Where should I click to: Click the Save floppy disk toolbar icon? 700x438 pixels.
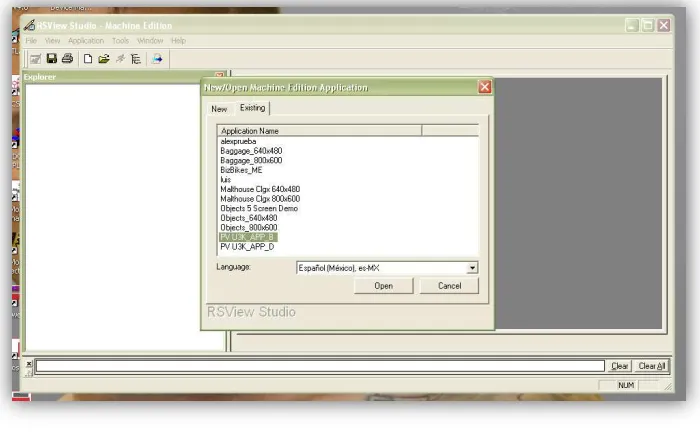point(52,58)
